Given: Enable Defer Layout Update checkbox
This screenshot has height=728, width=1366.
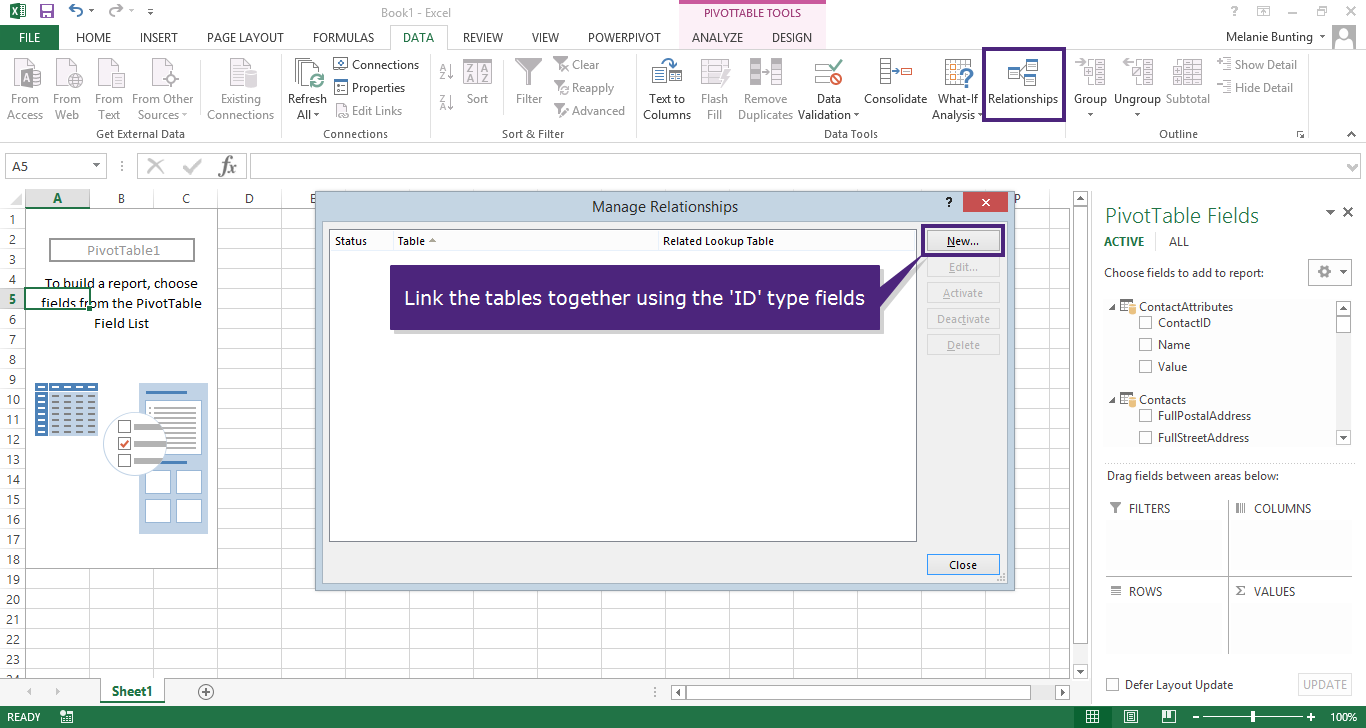Looking at the screenshot, I should coord(1113,685).
